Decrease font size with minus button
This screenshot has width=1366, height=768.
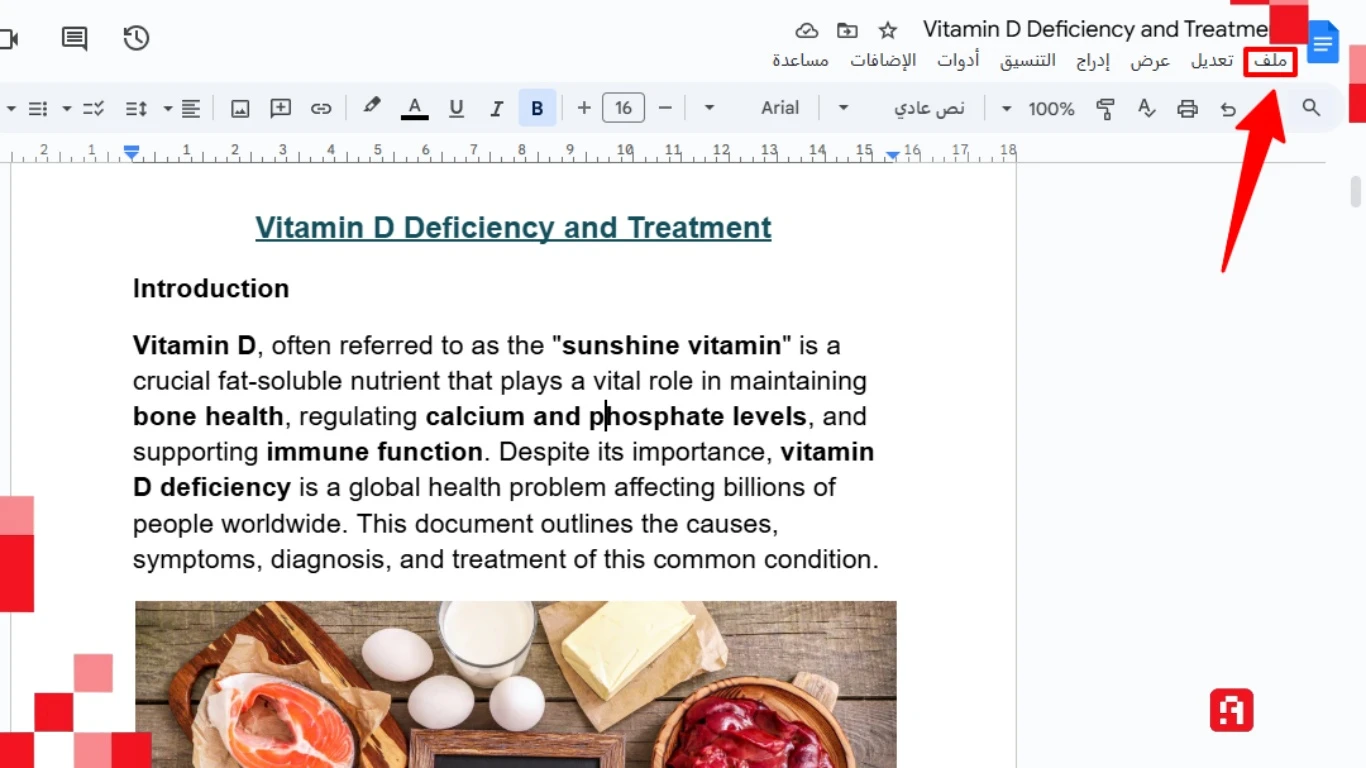point(665,108)
